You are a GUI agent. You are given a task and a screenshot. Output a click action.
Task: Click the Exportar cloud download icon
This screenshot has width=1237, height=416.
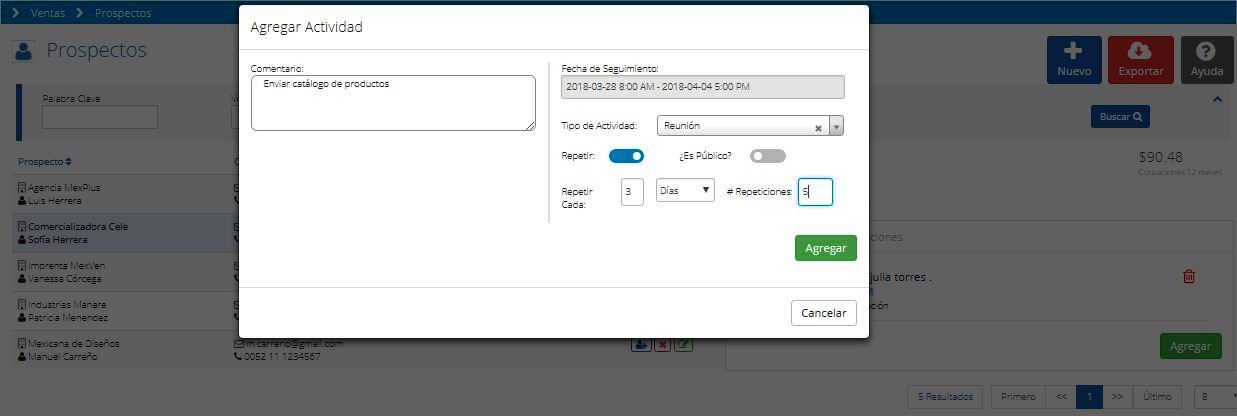click(x=1140, y=51)
